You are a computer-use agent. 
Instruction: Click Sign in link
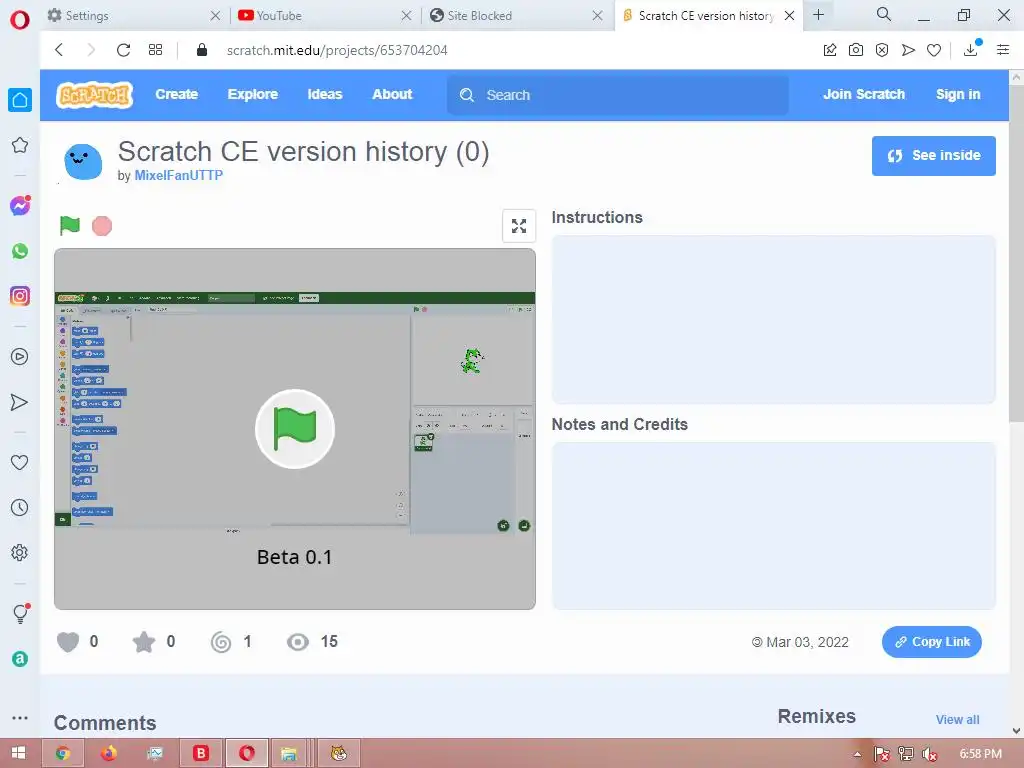click(x=958, y=94)
